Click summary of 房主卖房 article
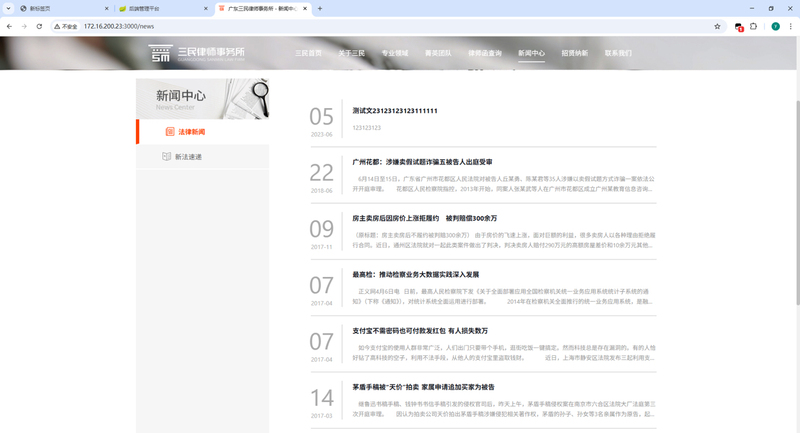 [x=504, y=240]
